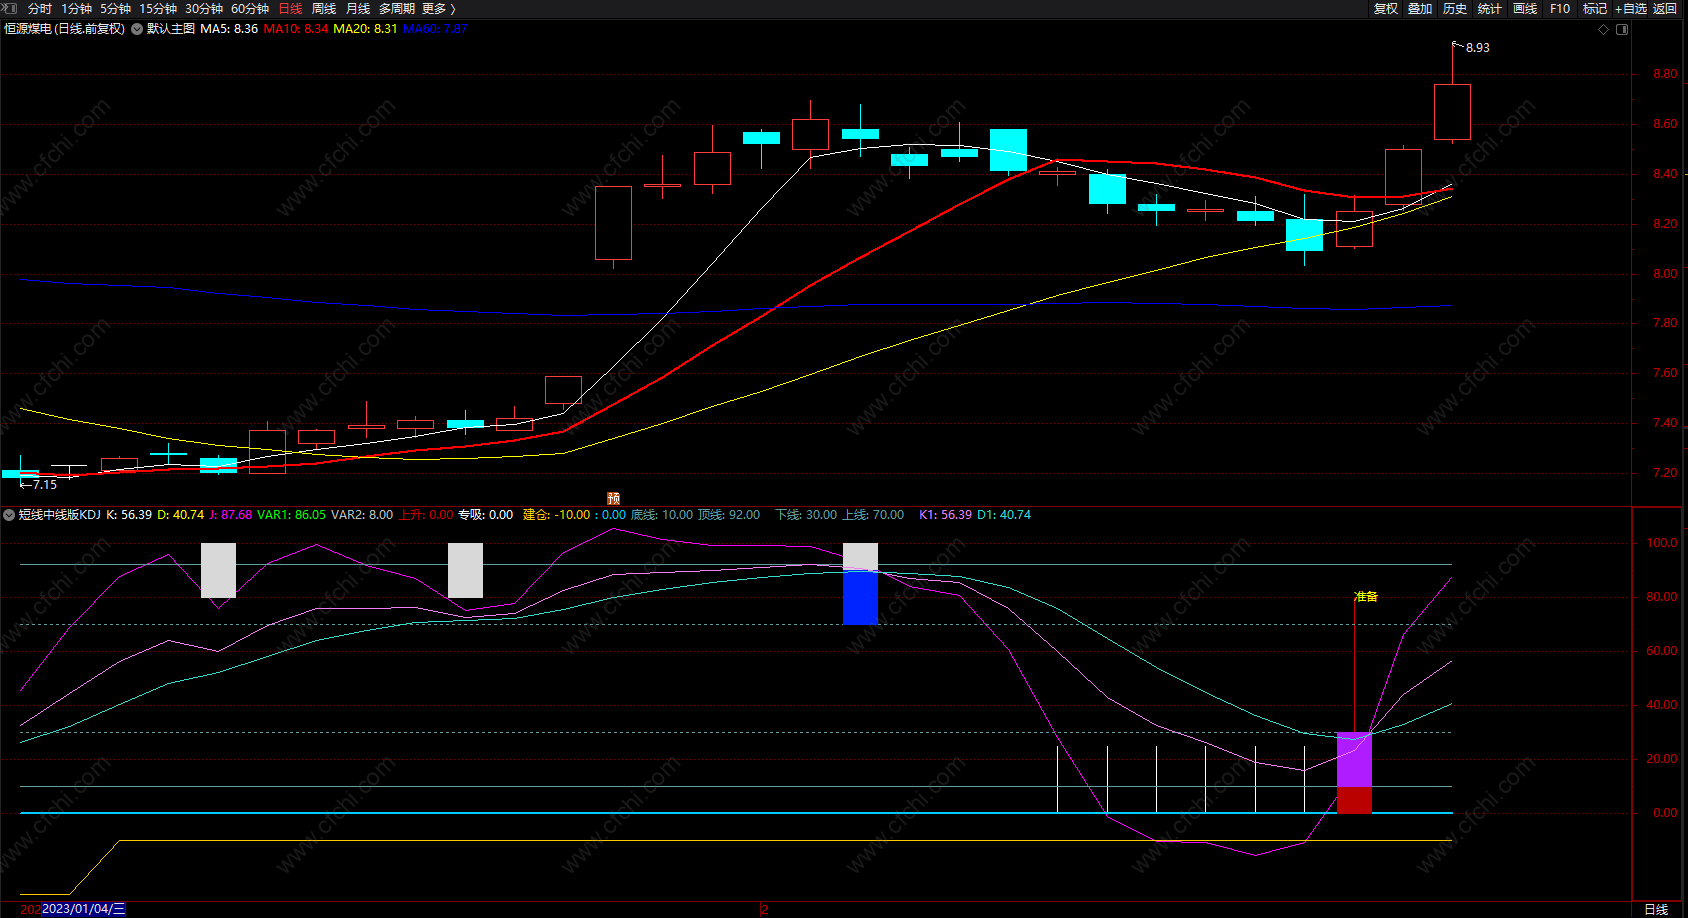
Task: Click the blue signal bar in KDJ panel
Action: [x=860, y=598]
